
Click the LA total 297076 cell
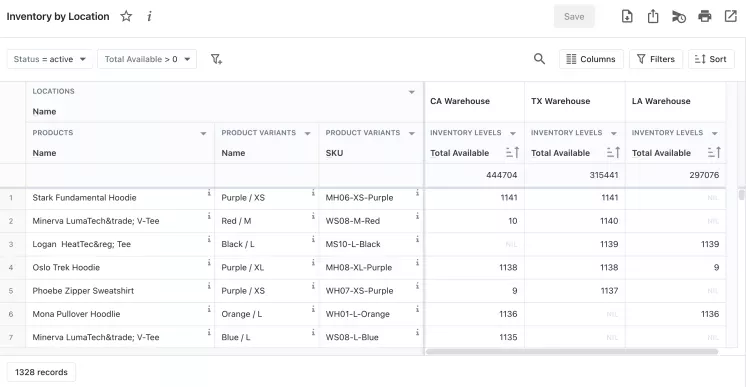pos(676,175)
